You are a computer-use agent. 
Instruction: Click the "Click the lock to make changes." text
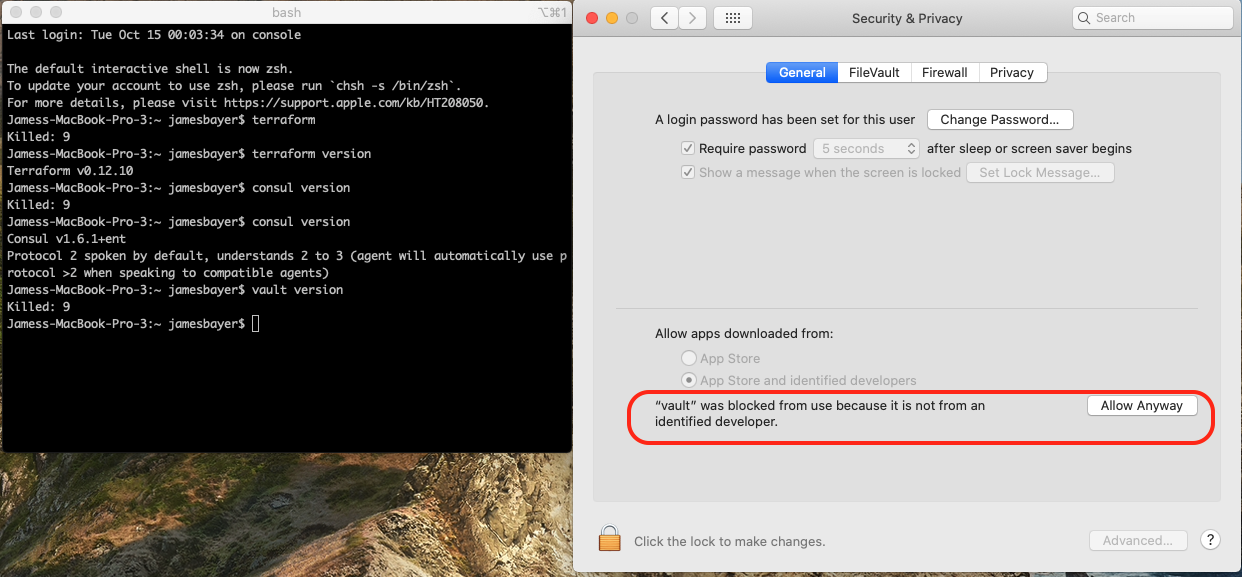(x=730, y=542)
